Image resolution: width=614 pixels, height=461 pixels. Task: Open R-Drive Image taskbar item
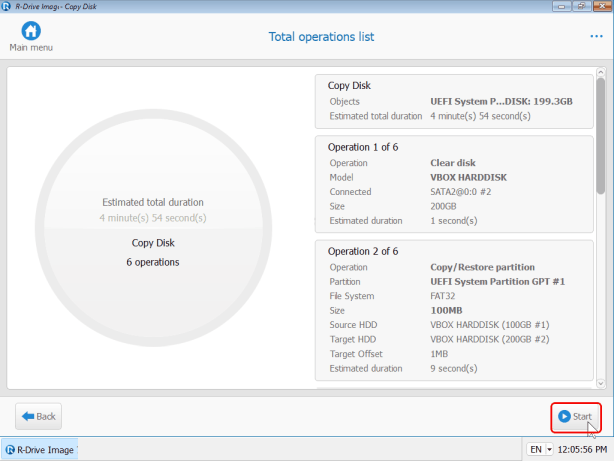(40, 450)
